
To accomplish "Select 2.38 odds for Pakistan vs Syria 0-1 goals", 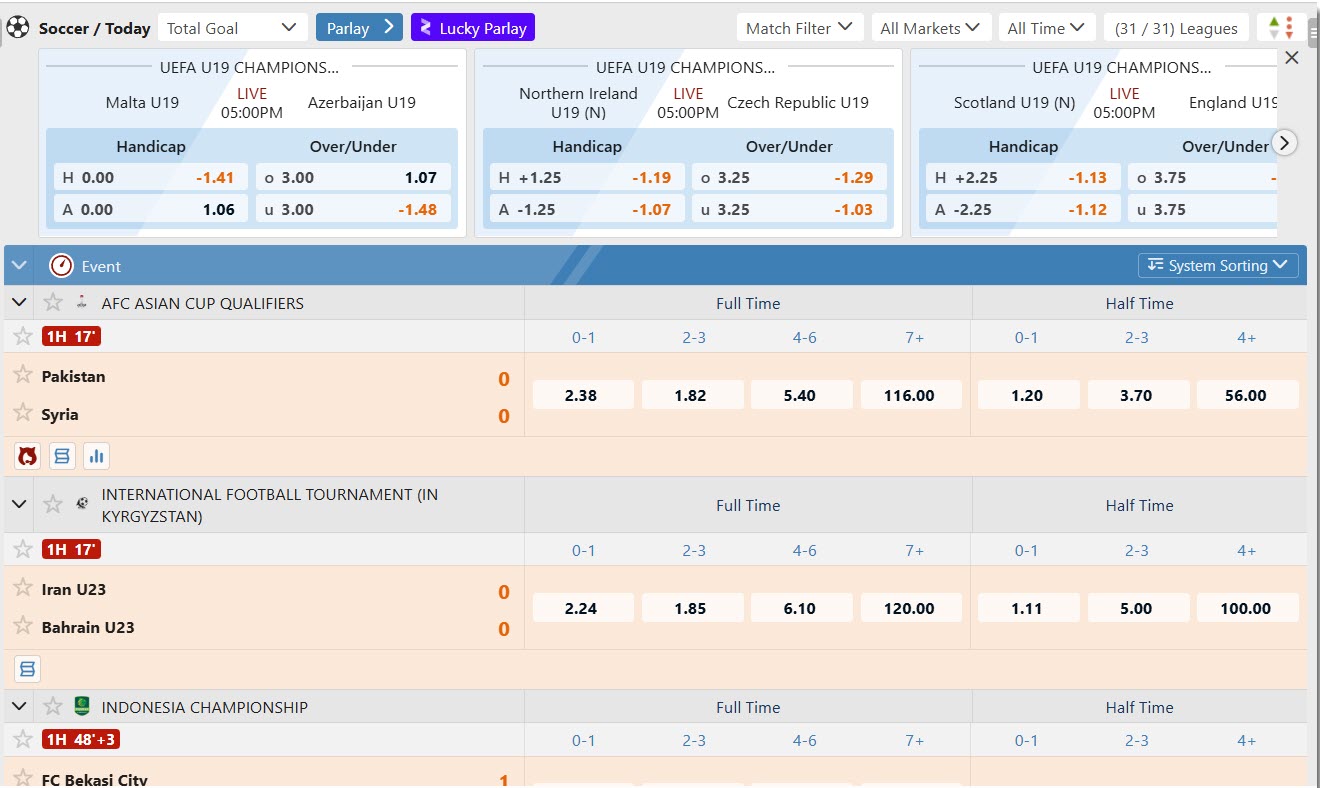I will pos(582,395).
